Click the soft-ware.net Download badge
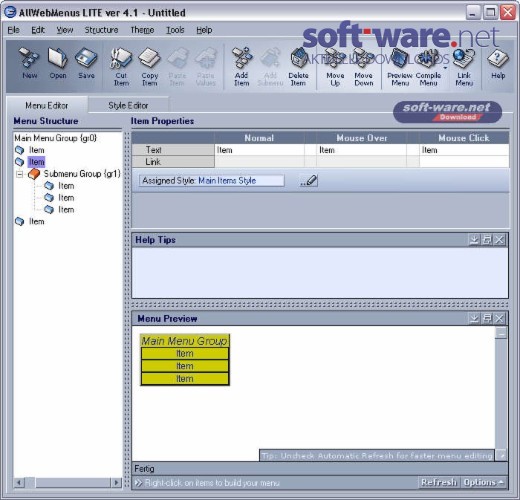The width and height of the screenshot is (520, 500). 447,112
